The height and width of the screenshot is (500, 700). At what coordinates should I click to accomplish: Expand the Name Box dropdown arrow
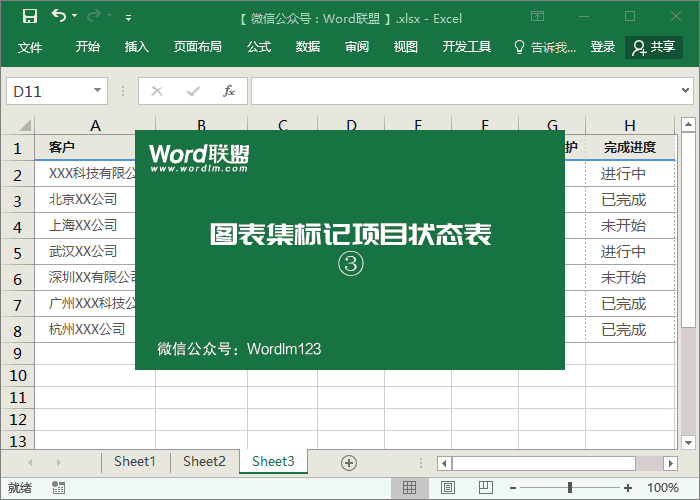coord(97,90)
